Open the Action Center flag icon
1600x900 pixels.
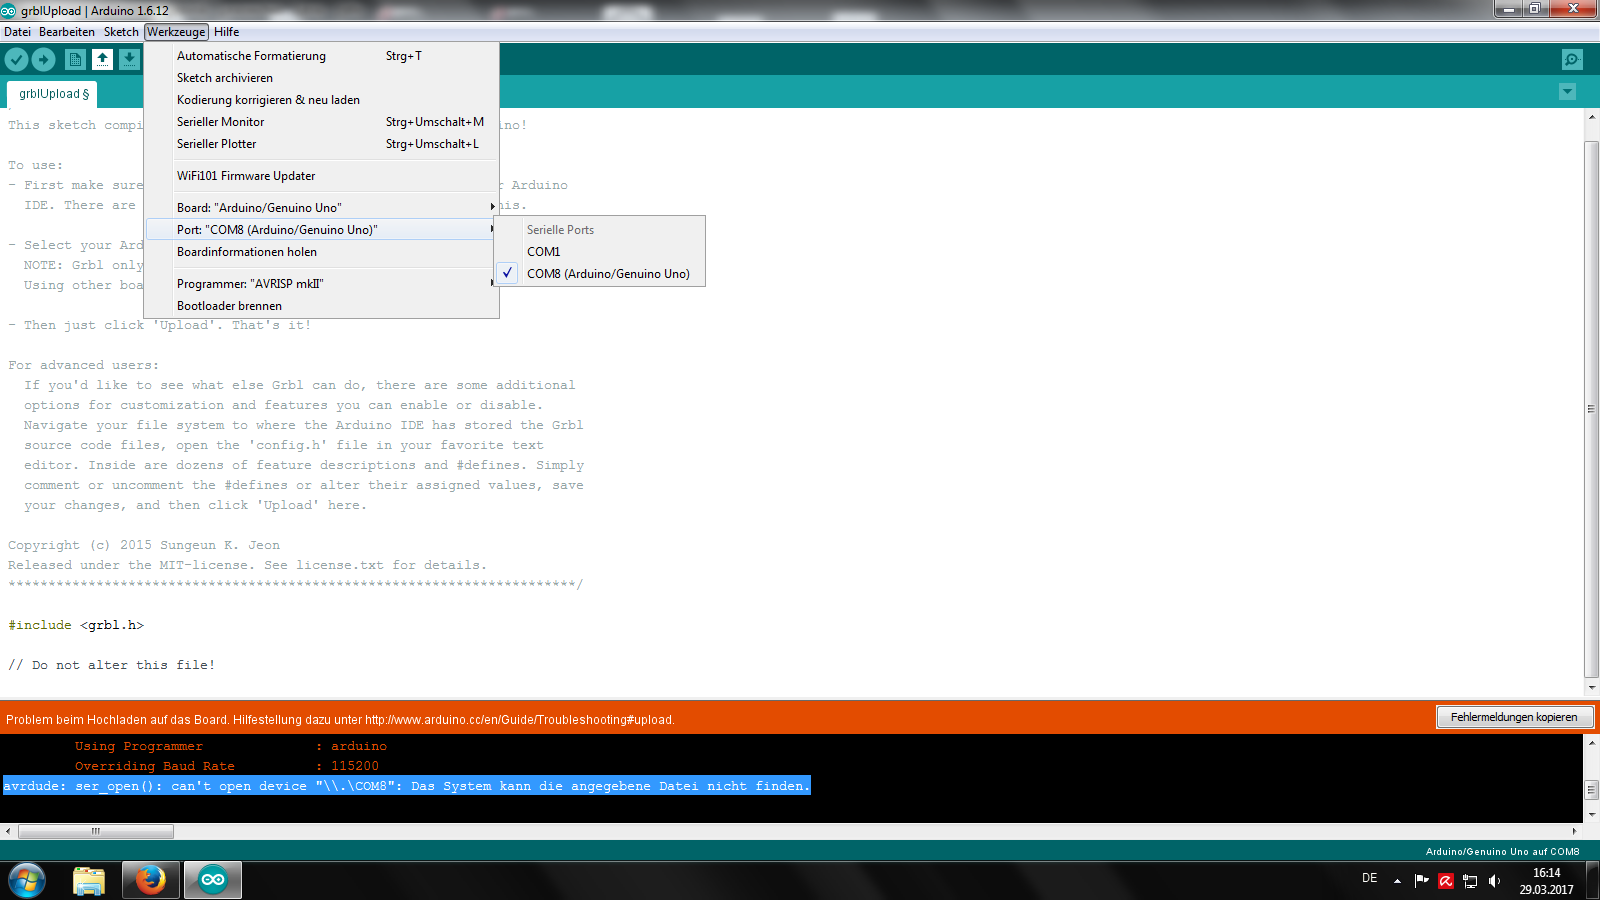pos(1421,881)
